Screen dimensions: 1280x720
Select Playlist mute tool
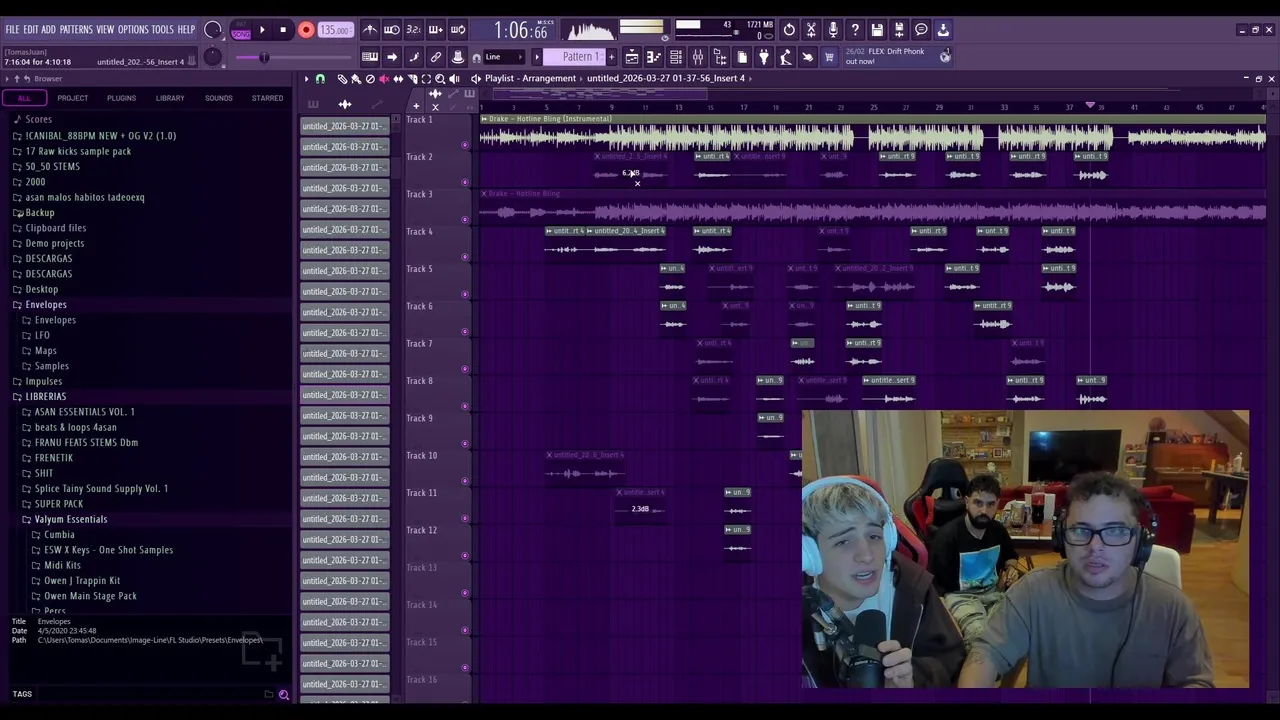384,78
